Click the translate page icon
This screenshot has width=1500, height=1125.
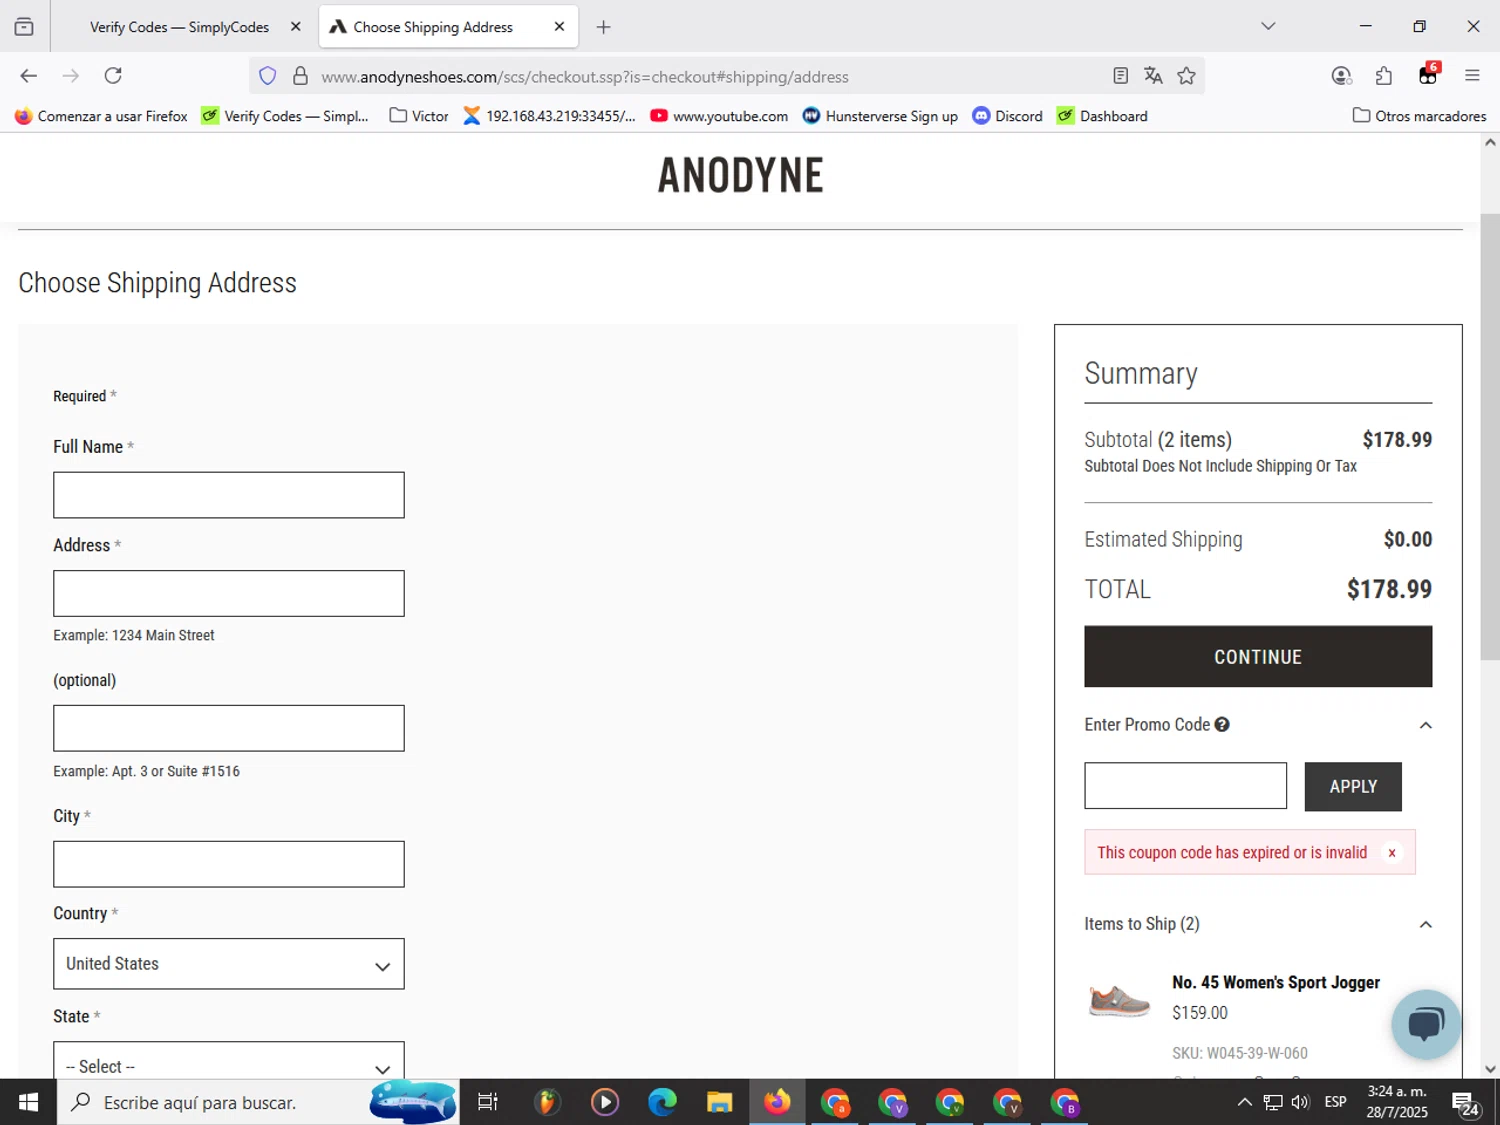tap(1153, 76)
